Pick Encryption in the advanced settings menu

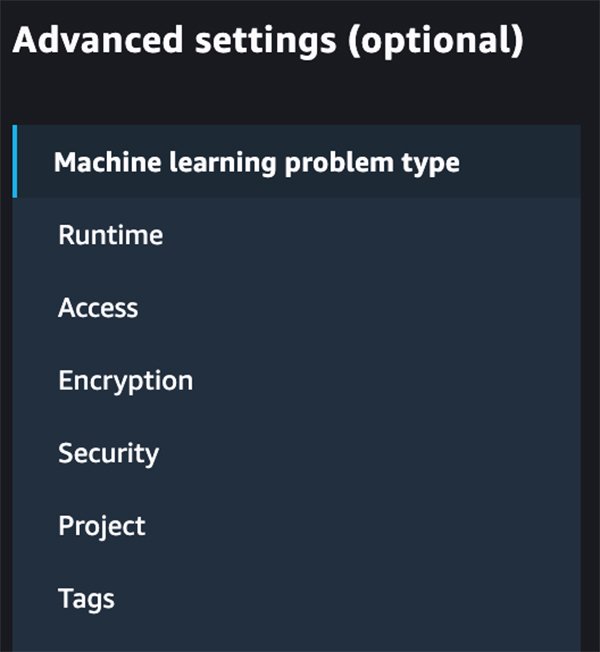pyautogui.click(x=125, y=380)
